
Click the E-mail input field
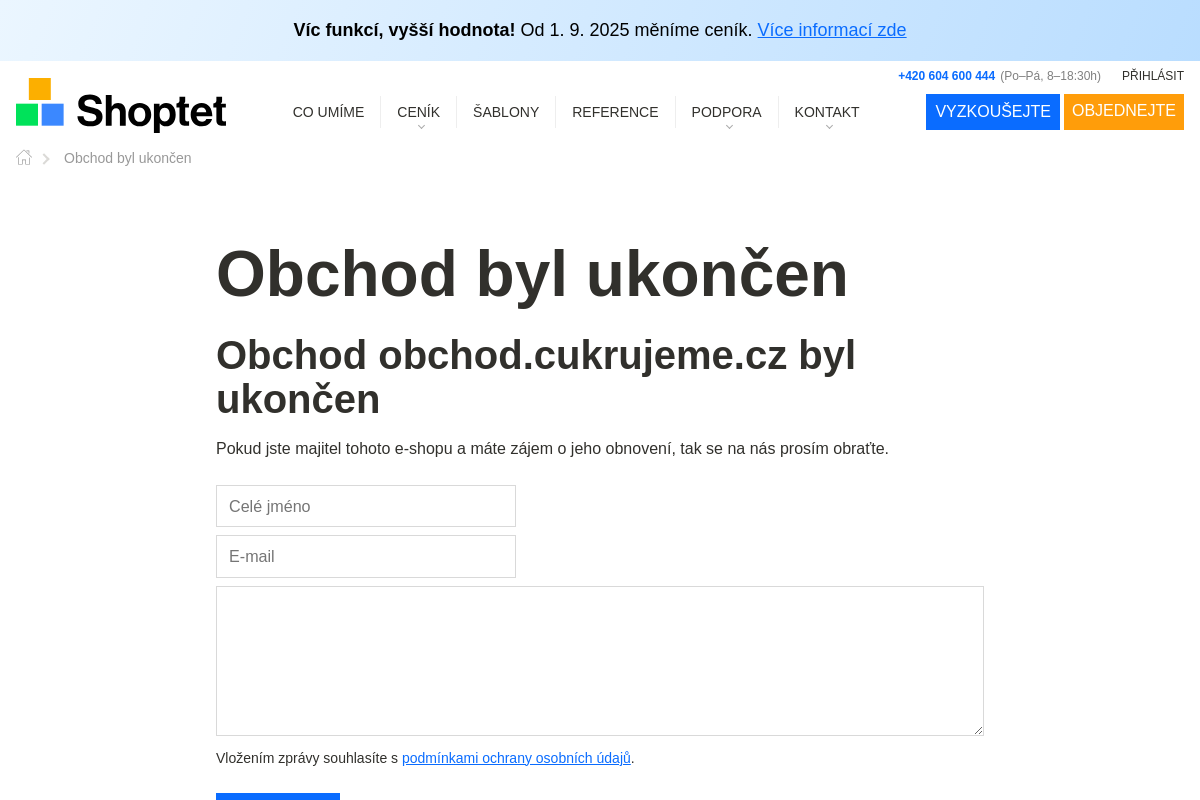click(366, 556)
